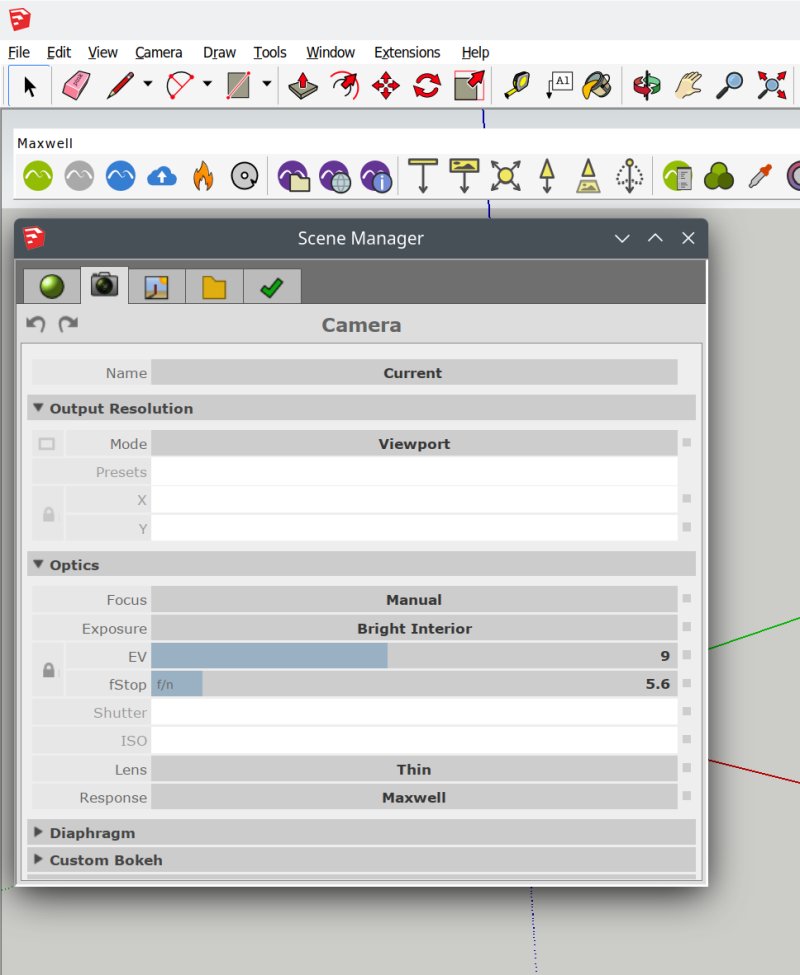Expand the Custom Bokeh section
This screenshot has width=800, height=975.
point(39,859)
